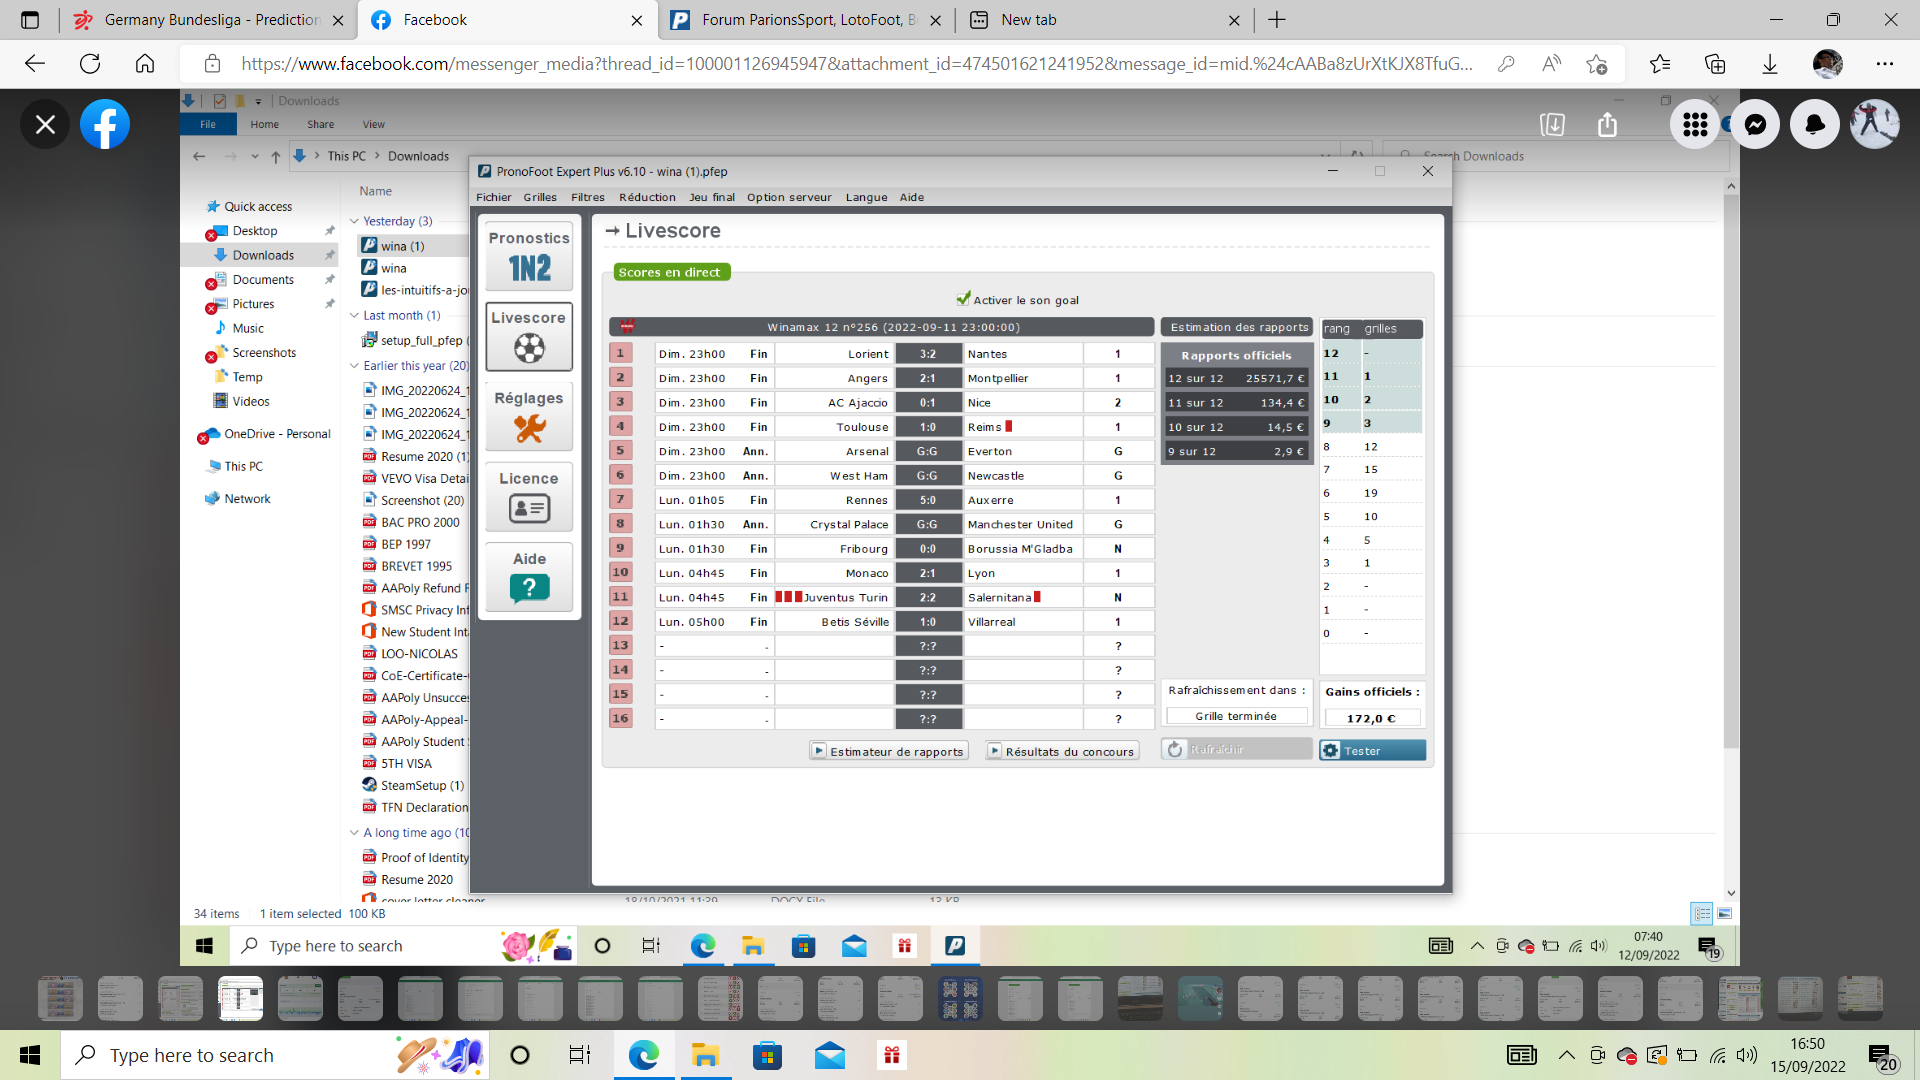The width and height of the screenshot is (1920, 1080).
Task: Open Facebook notifications bell
Action: (x=1815, y=124)
